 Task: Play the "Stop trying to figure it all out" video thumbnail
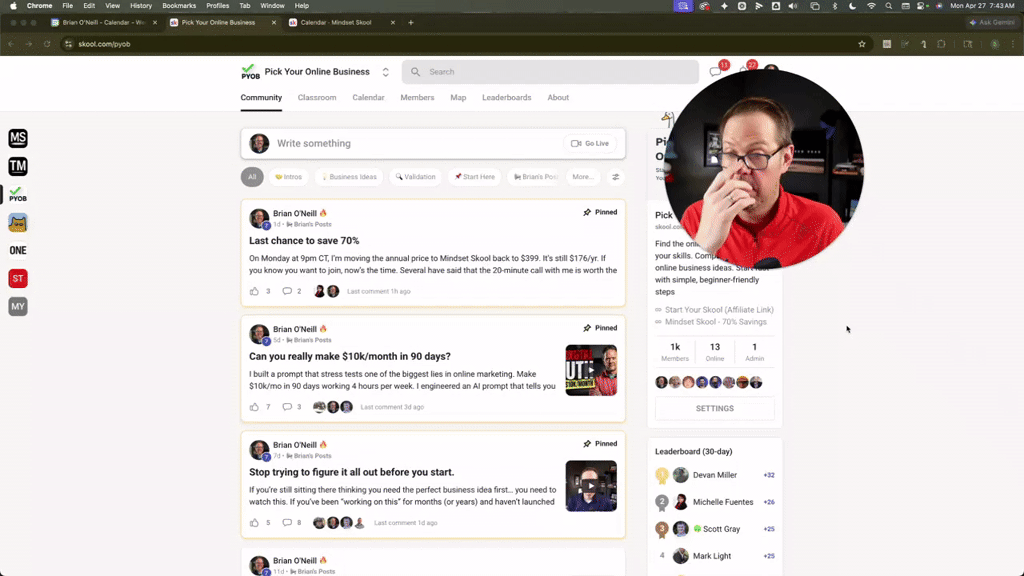pos(591,486)
